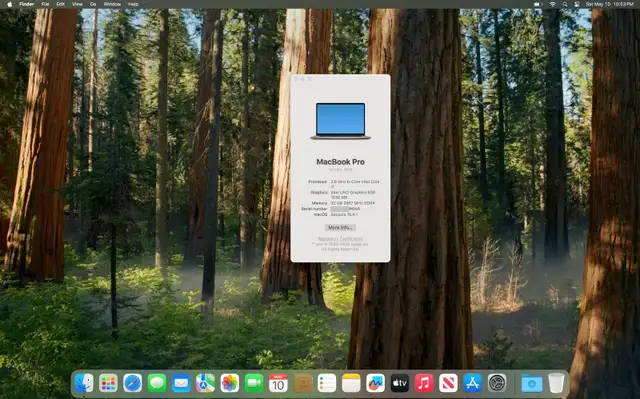Open the Edit menu
The height and width of the screenshot is (399, 640).
point(60,4)
